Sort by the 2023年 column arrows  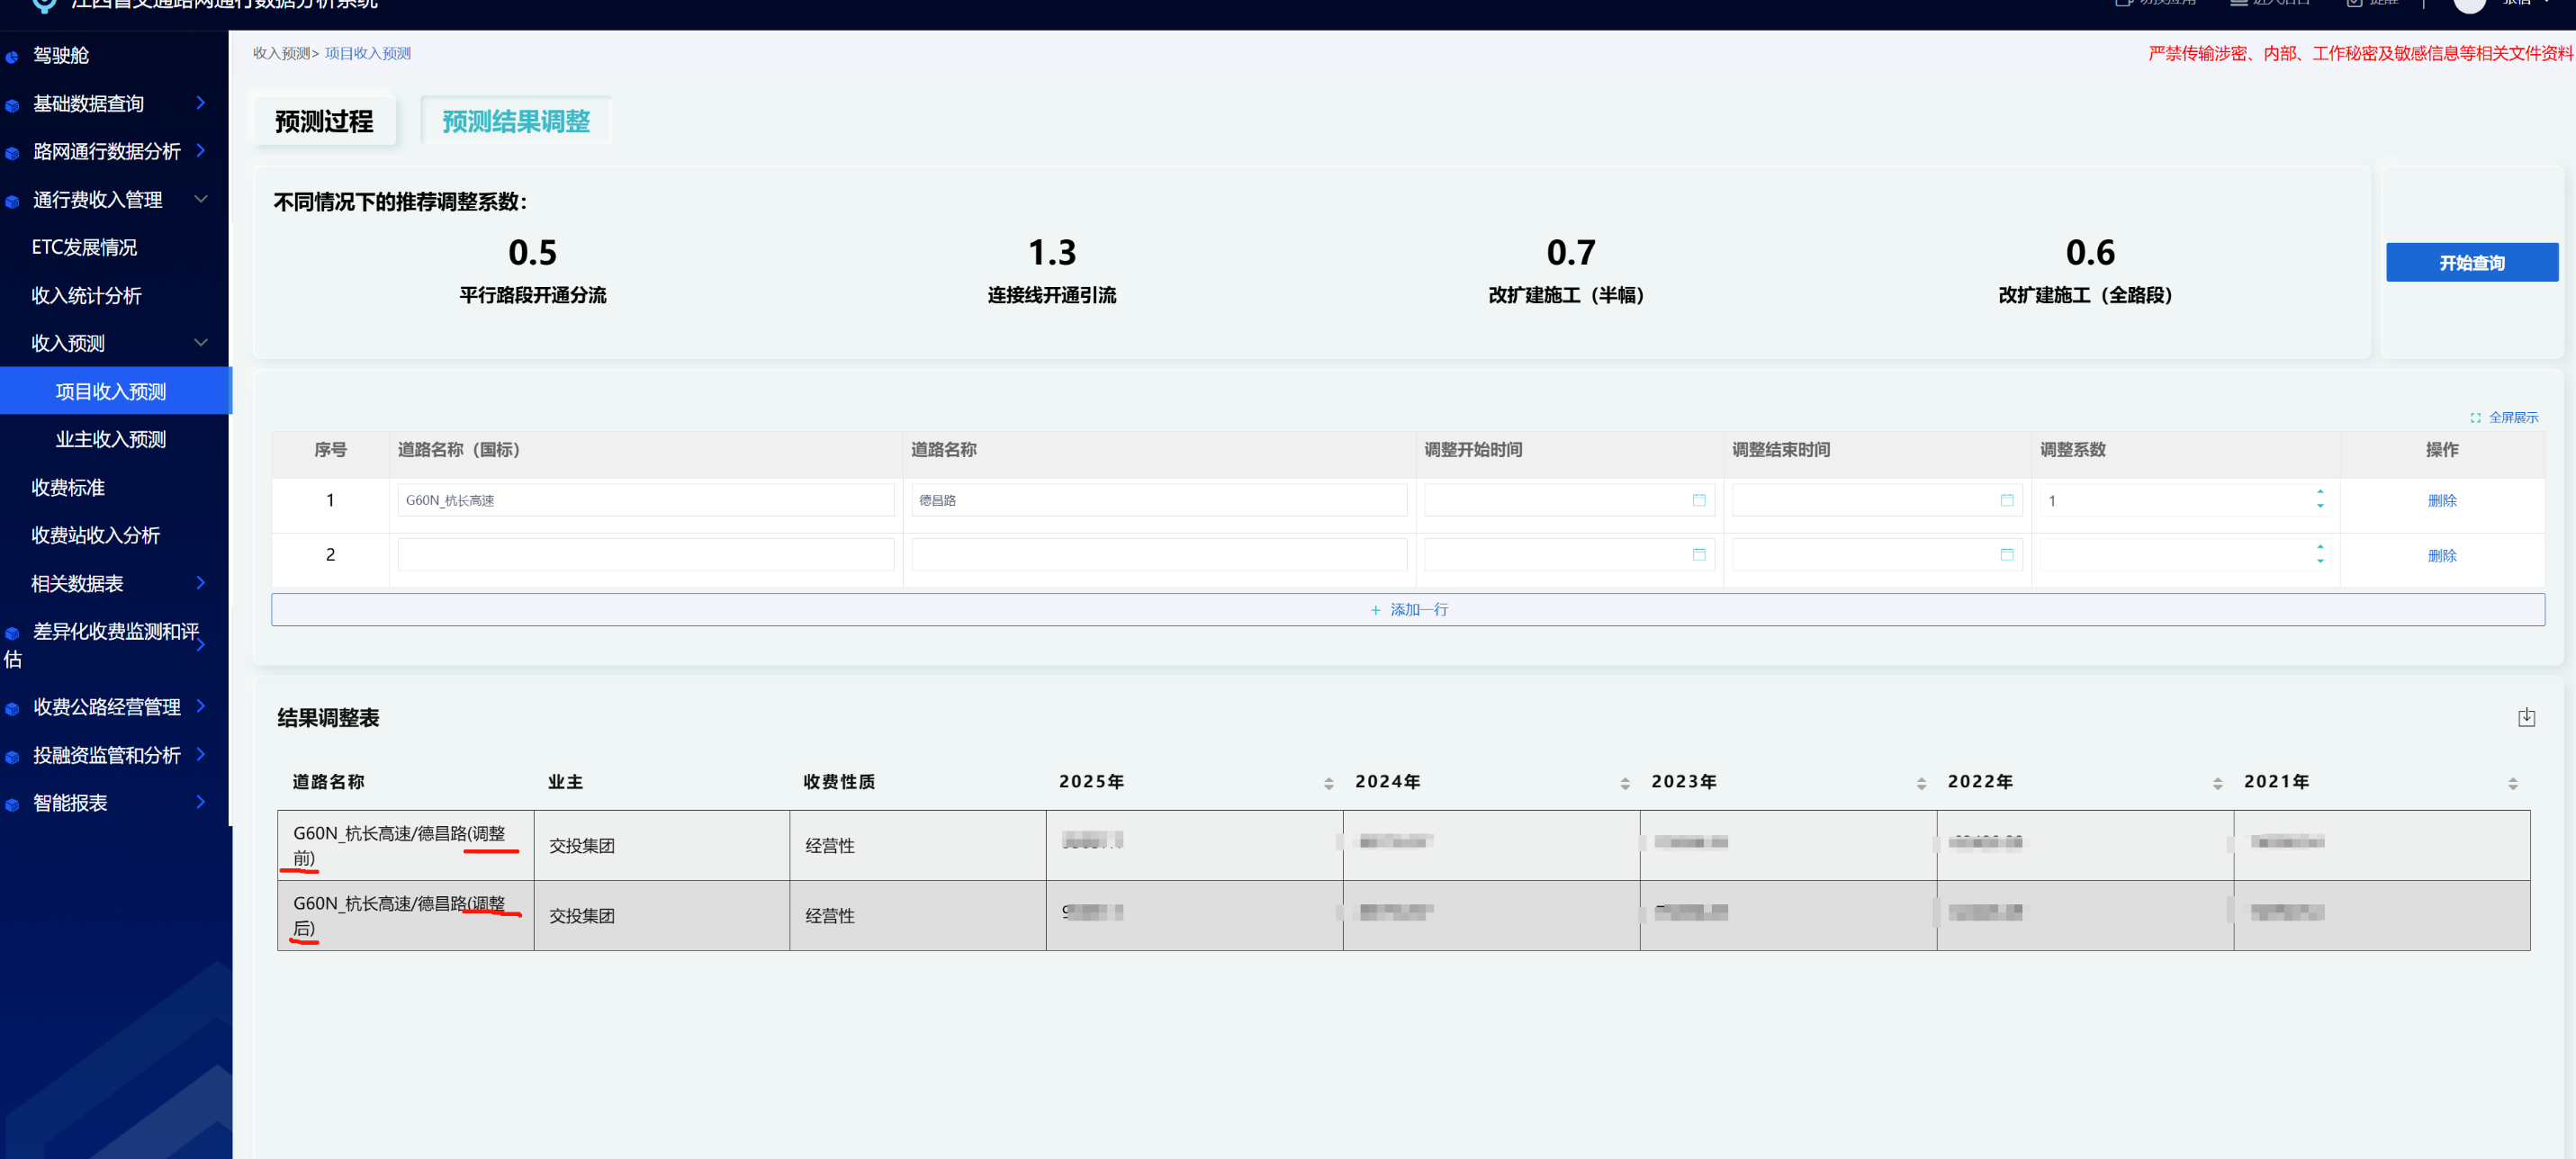pyautogui.click(x=1920, y=783)
